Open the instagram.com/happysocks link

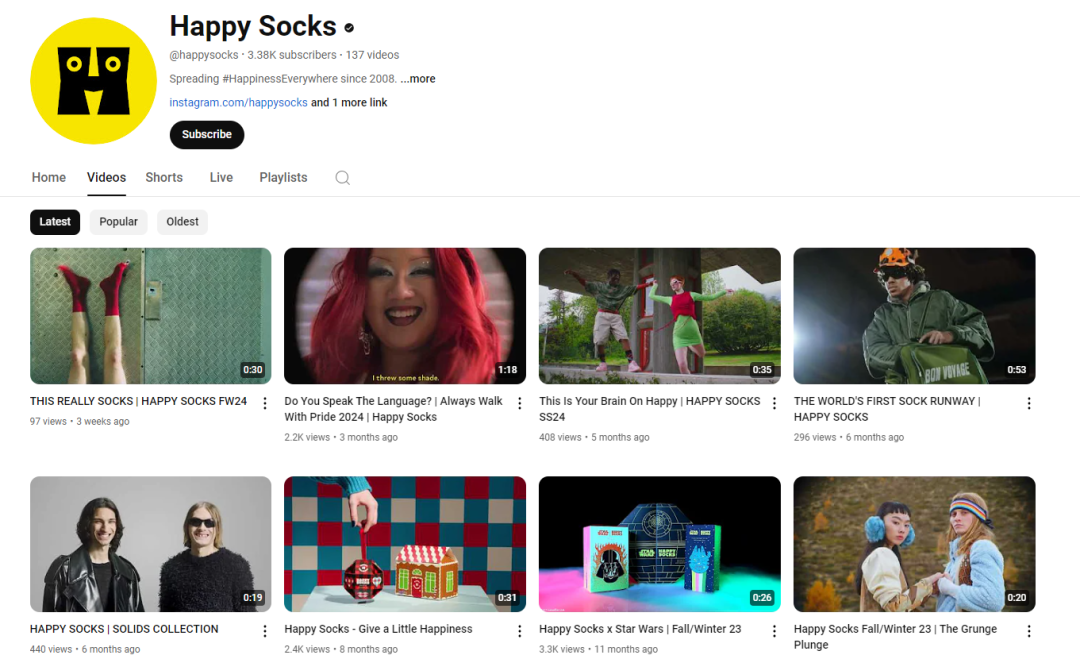(x=238, y=103)
